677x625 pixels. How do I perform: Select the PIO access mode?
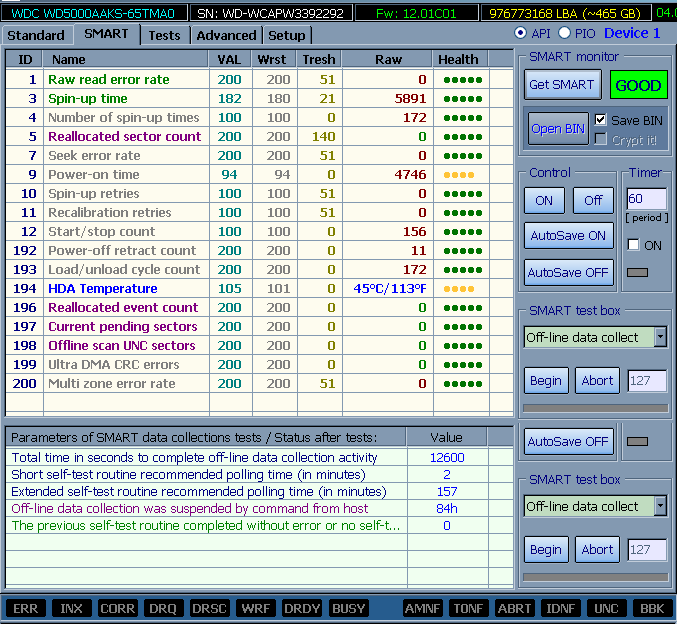pos(564,33)
